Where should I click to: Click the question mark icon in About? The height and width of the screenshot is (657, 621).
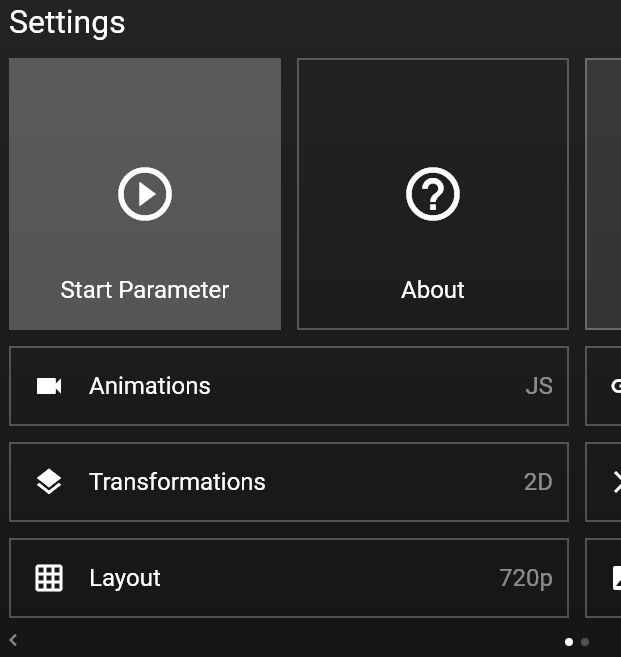click(433, 194)
